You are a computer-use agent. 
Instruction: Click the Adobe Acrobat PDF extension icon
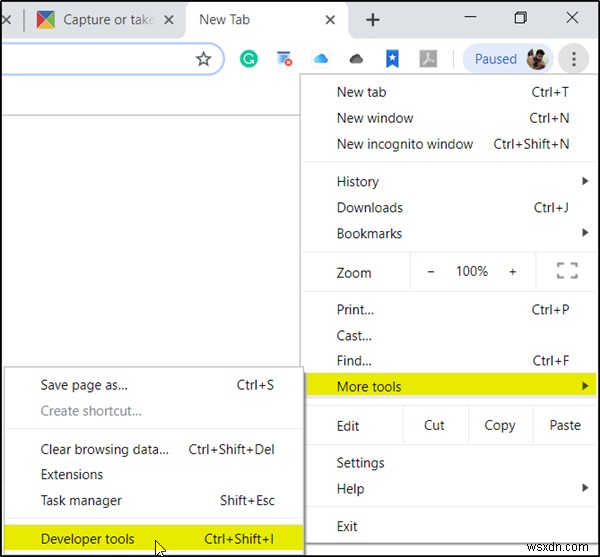click(428, 59)
